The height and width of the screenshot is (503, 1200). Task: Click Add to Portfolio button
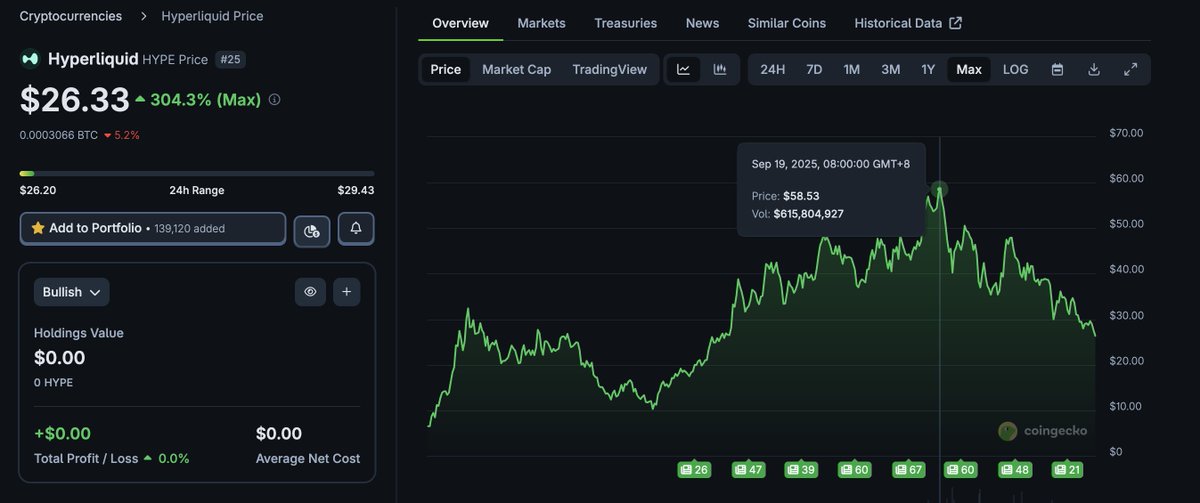[153, 228]
